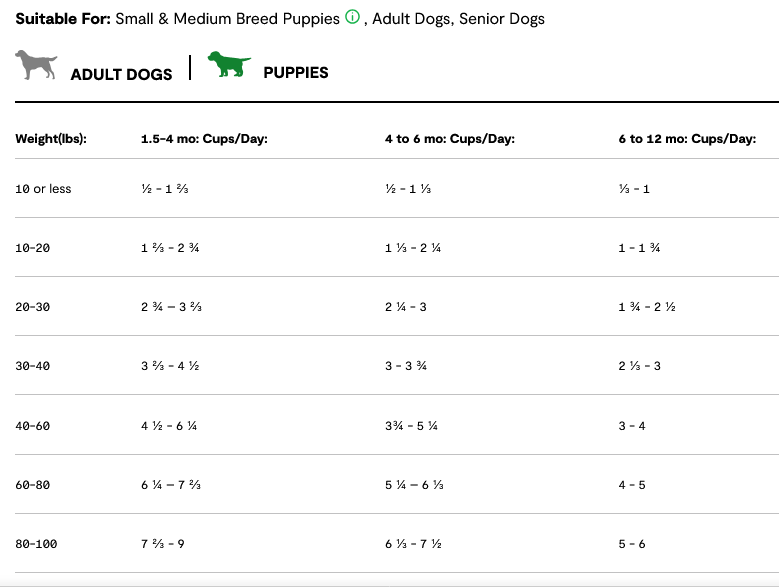Screen dimensions: 779x588
Task: Switch to the ADULT DOGS tab
Action: [x=121, y=74]
